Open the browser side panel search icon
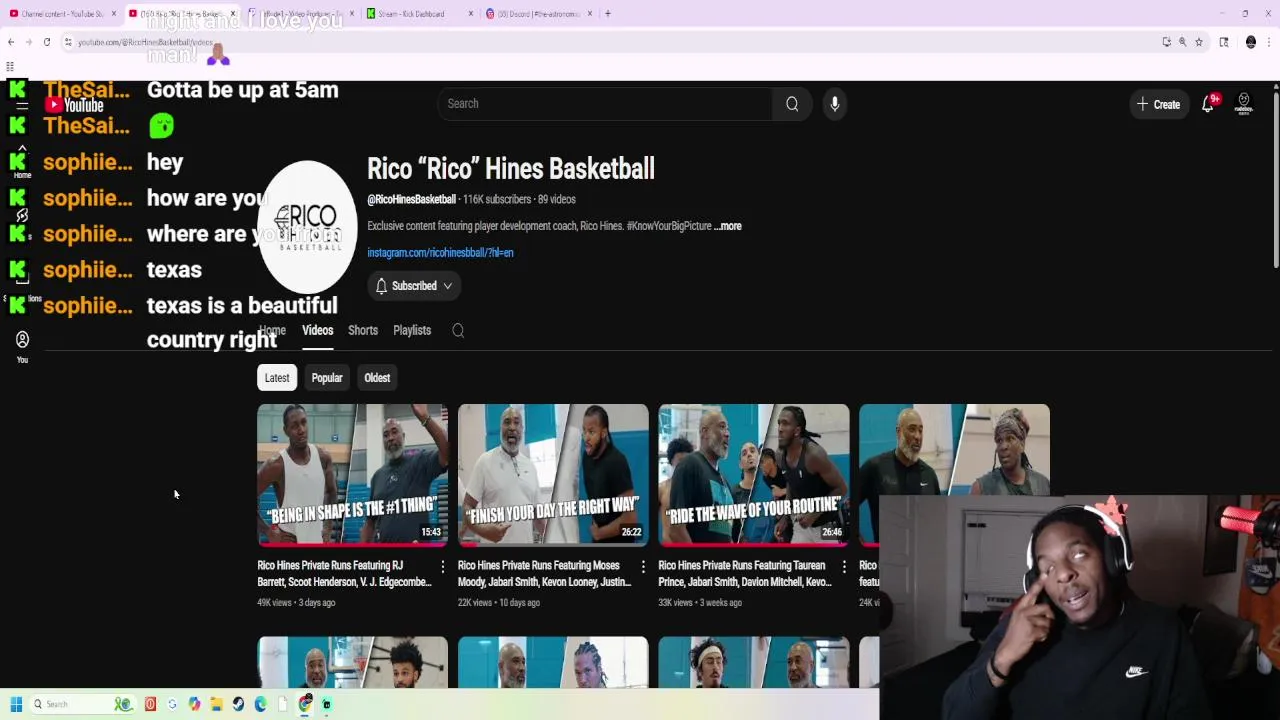 (1224, 42)
